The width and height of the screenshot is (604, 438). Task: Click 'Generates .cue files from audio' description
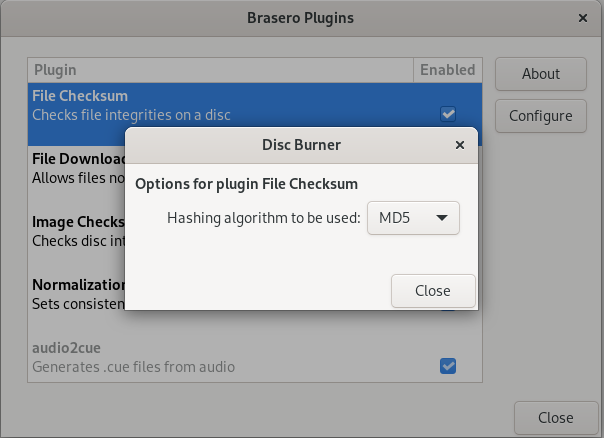click(133, 367)
